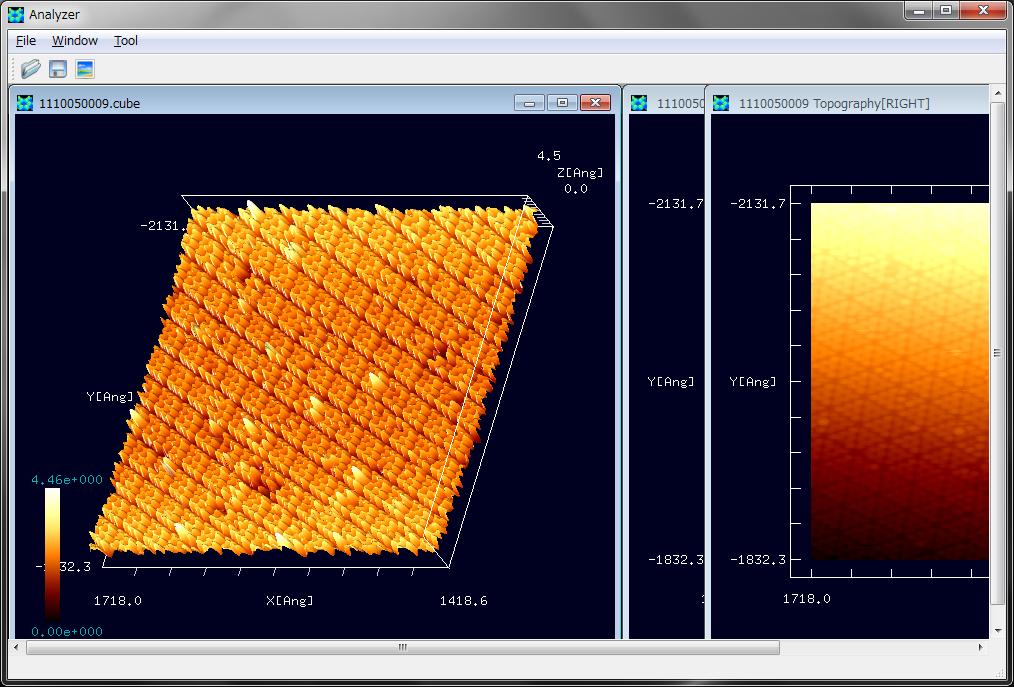Minimize the 1110050009.cube child window
Image resolution: width=1014 pixels, height=687 pixels.
530,103
